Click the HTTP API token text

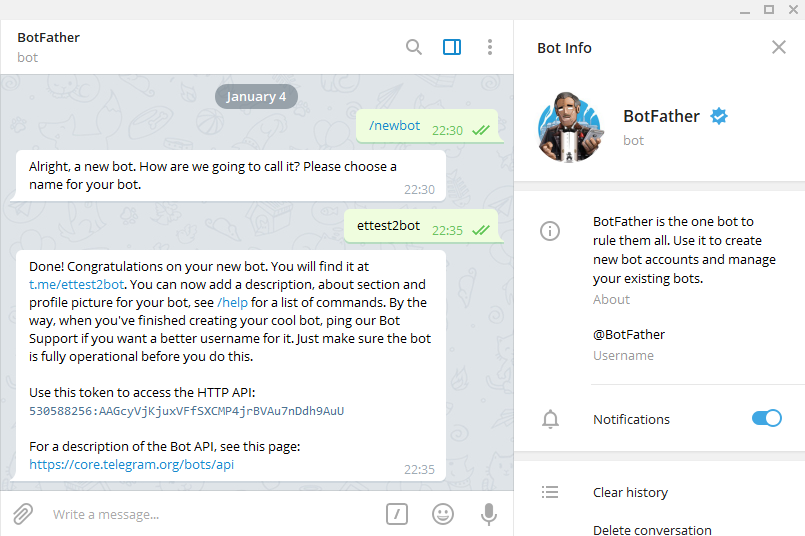pyautogui.click(x=187, y=411)
